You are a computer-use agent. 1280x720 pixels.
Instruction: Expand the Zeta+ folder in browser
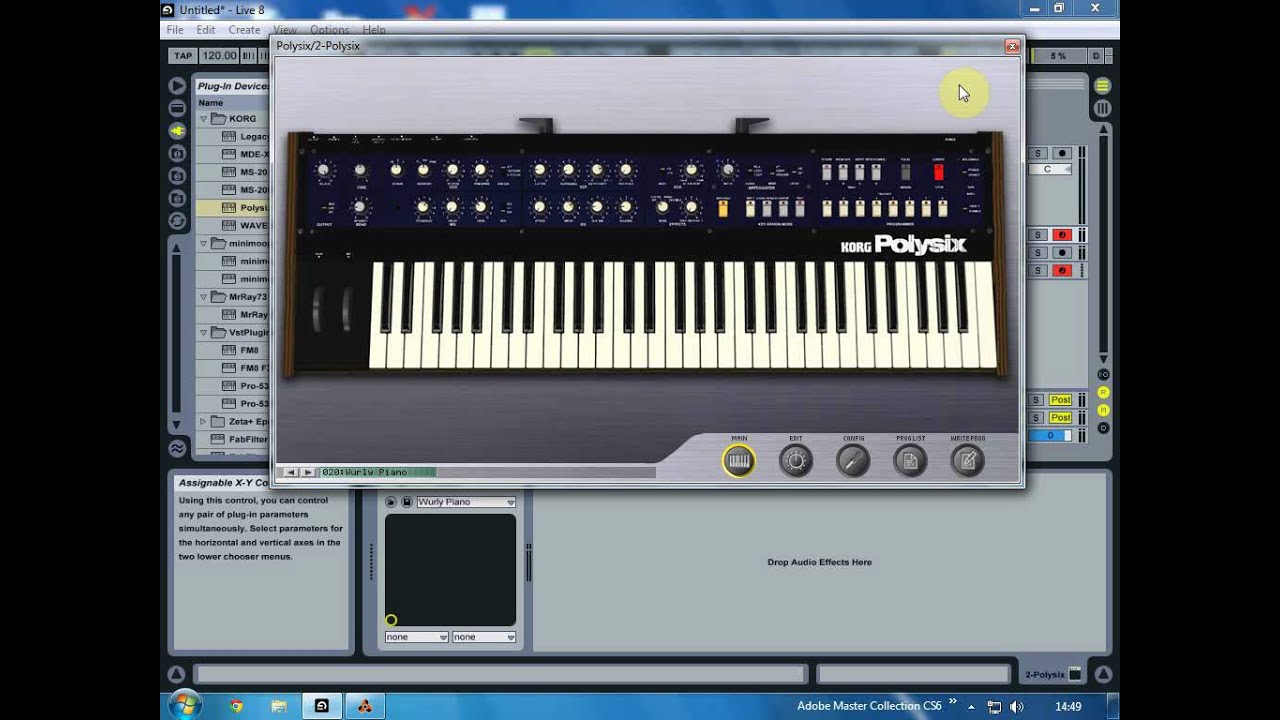203,422
